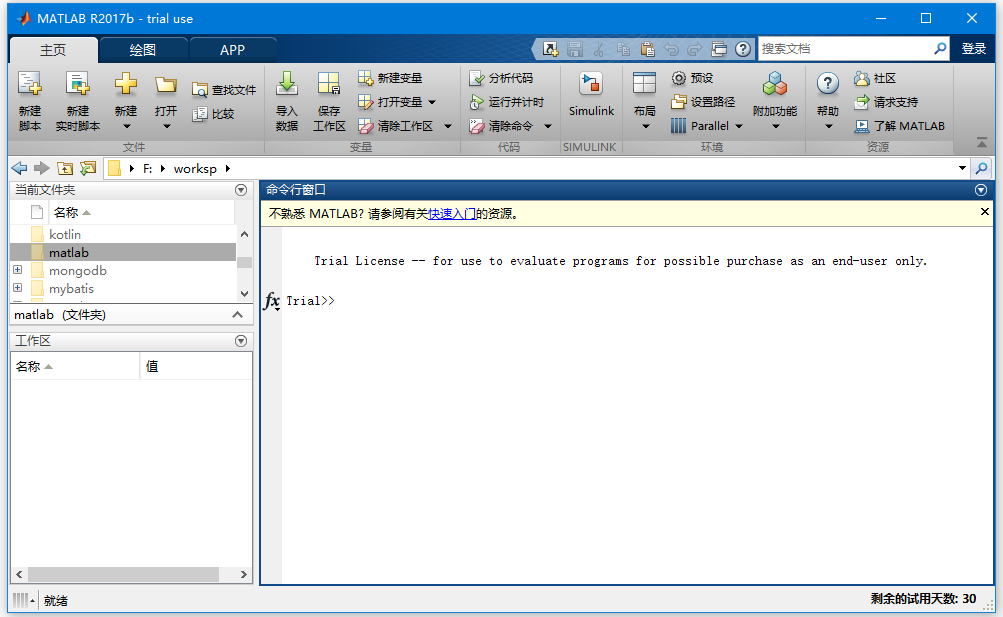1003x617 pixels.
Task: Click 保存工作区 (Save Workspace) icon
Action: point(329,85)
